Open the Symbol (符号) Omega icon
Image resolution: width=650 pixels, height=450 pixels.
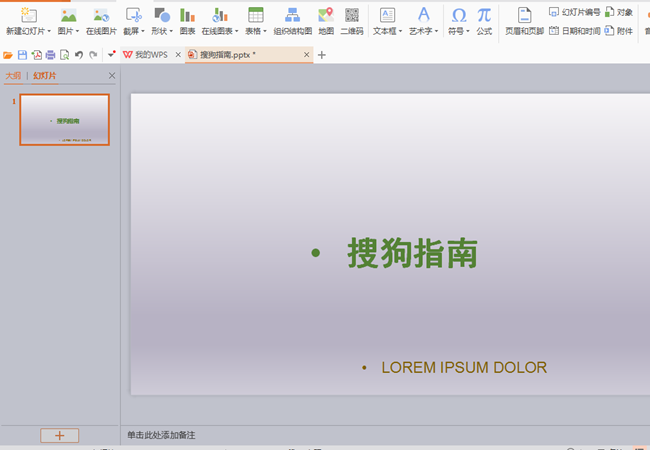pos(459,16)
